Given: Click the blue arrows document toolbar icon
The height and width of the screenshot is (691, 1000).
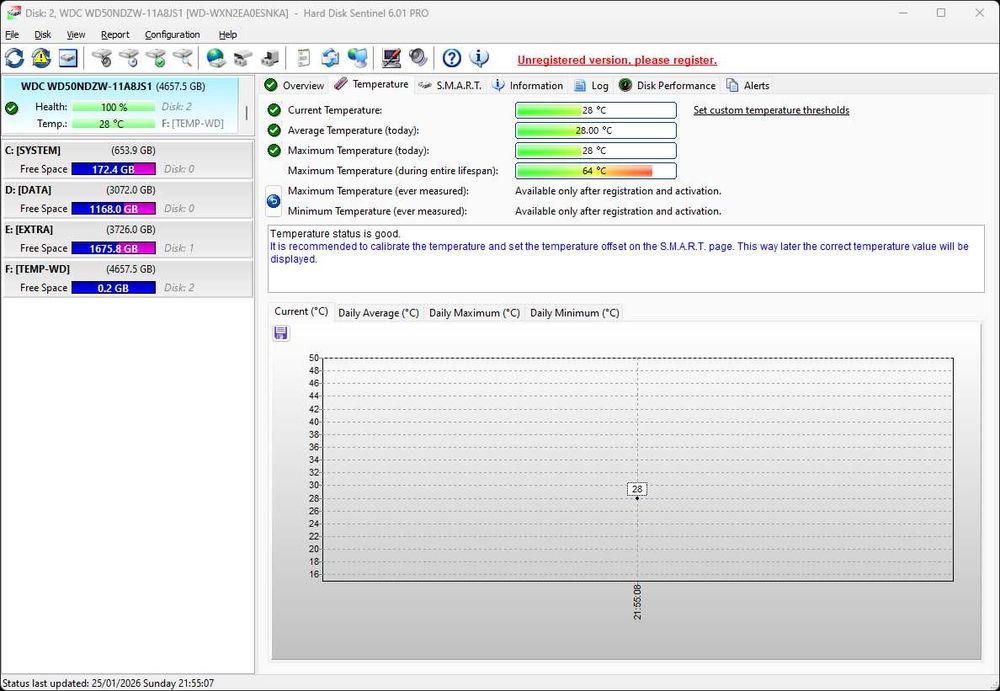Looking at the screenshot, I should point(330,58).
